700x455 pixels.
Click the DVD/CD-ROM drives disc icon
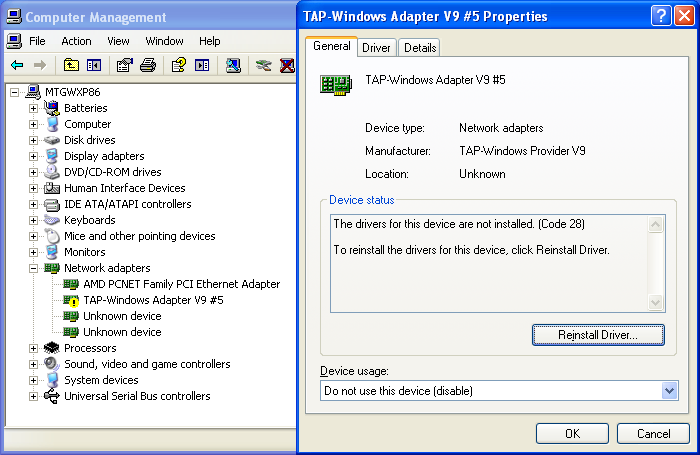coord(52,172)
